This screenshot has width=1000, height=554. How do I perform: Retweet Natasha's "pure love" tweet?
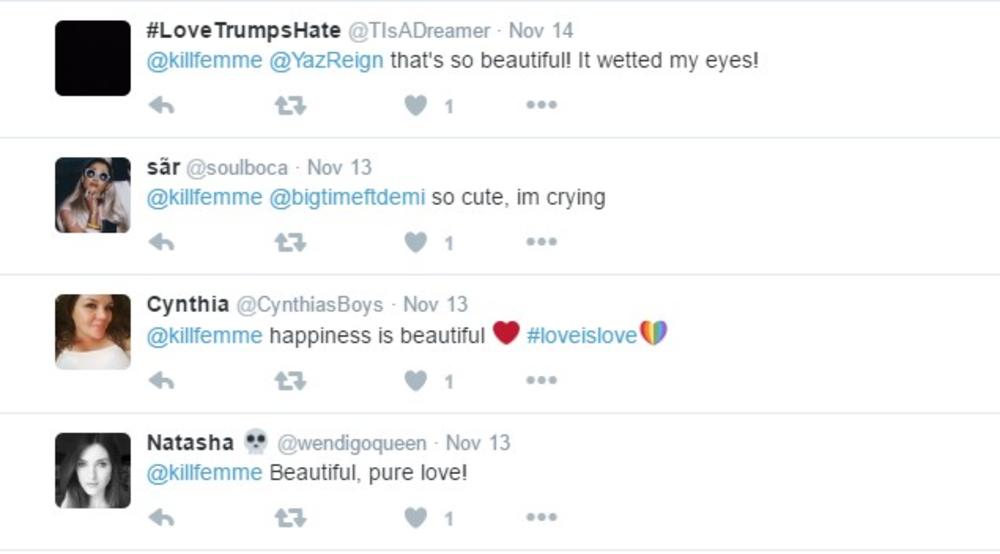pyautogui.click(x=290, y=517)
